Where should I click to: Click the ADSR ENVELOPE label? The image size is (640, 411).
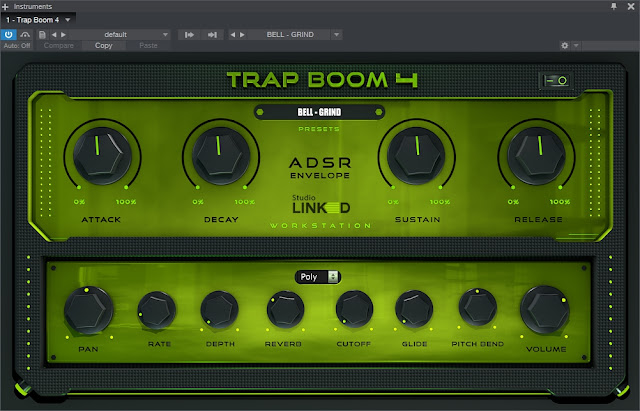click(x=320, y=168)
